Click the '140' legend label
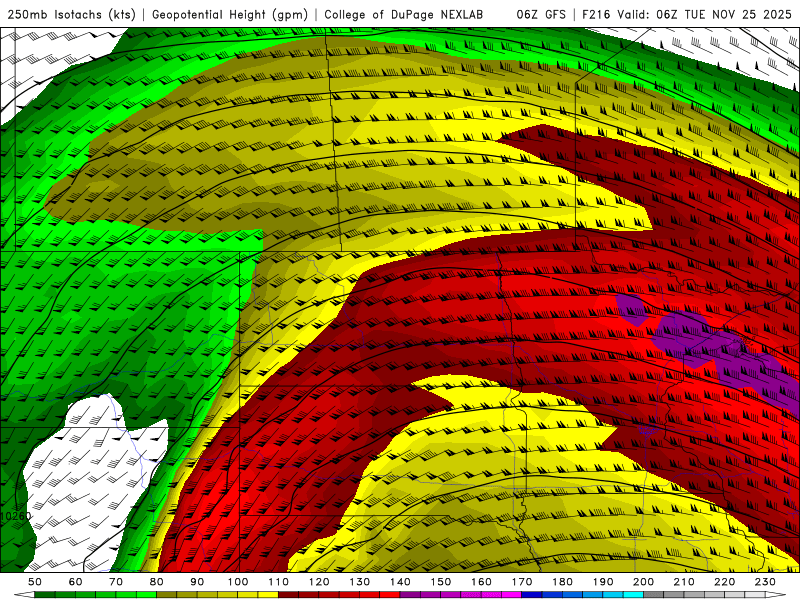800x600 pixels. [400, 582]
